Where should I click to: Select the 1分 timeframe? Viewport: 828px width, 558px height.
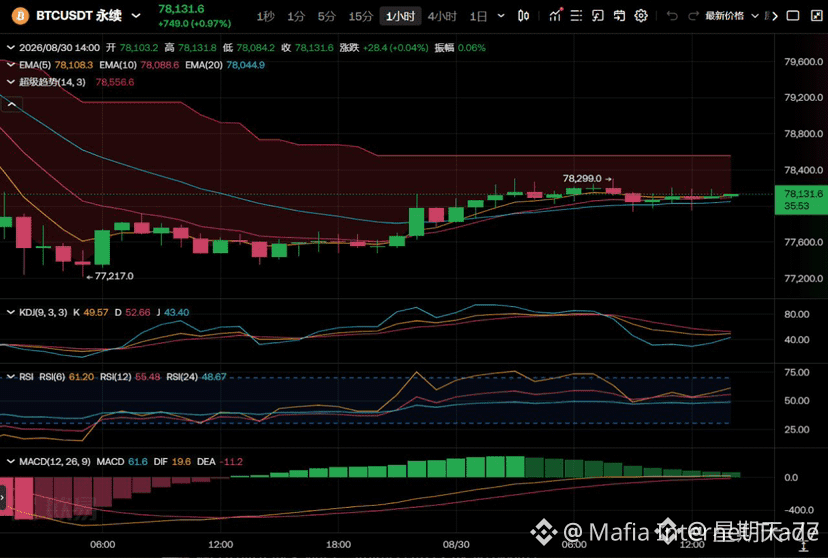(296, 16)
